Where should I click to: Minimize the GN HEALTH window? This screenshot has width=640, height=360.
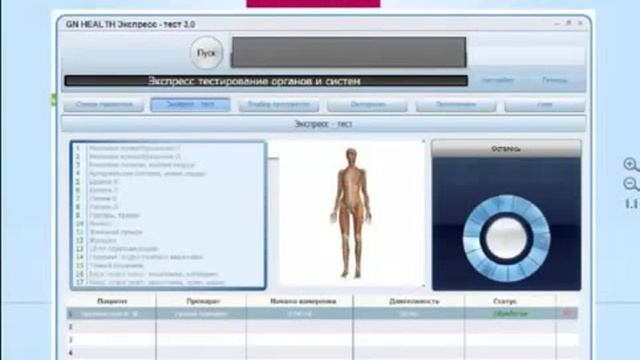(557, 24)
